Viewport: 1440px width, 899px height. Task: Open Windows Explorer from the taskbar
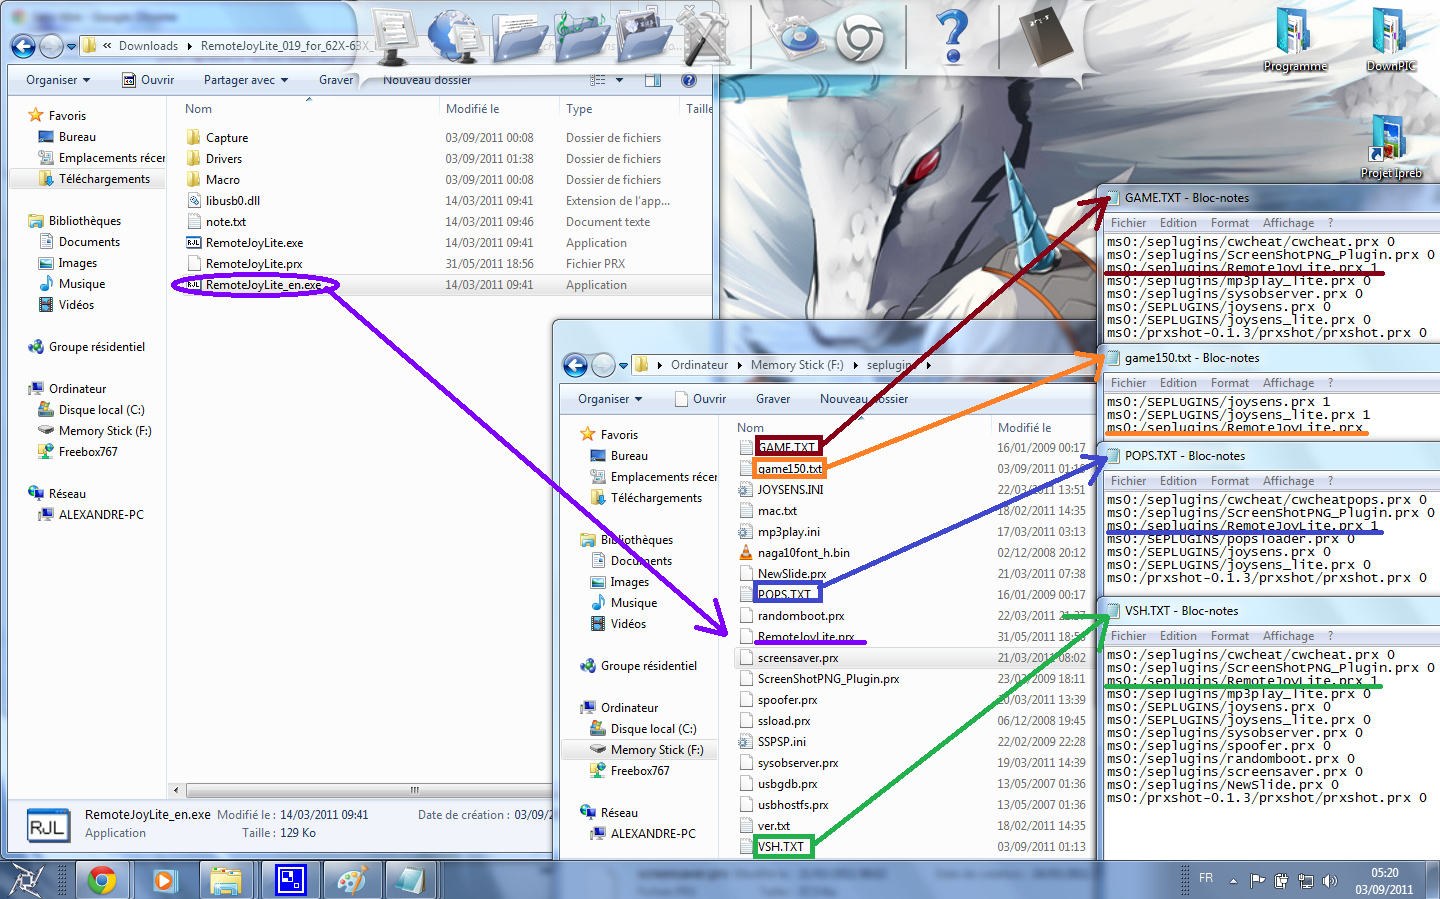coord(227,880)
